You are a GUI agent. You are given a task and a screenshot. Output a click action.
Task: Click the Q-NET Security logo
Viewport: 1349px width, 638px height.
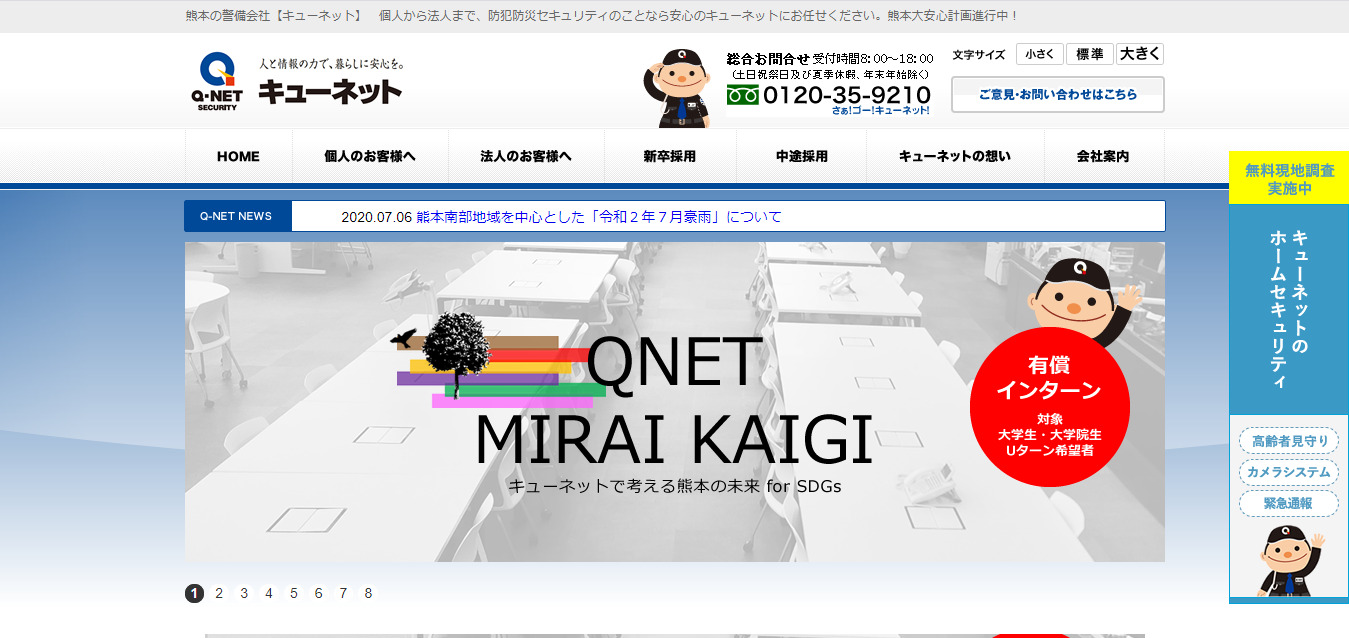[x=216, y=81]
